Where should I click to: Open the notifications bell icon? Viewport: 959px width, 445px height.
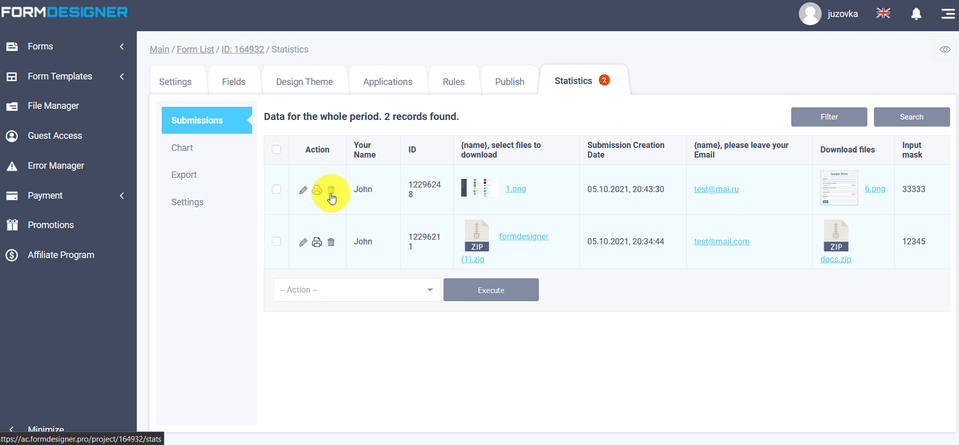916,13
